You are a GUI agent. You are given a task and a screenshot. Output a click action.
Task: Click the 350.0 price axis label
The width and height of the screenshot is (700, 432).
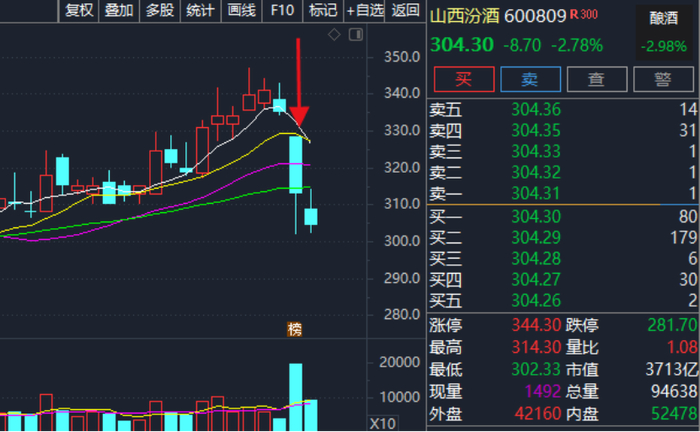click(x=402, y=57)
